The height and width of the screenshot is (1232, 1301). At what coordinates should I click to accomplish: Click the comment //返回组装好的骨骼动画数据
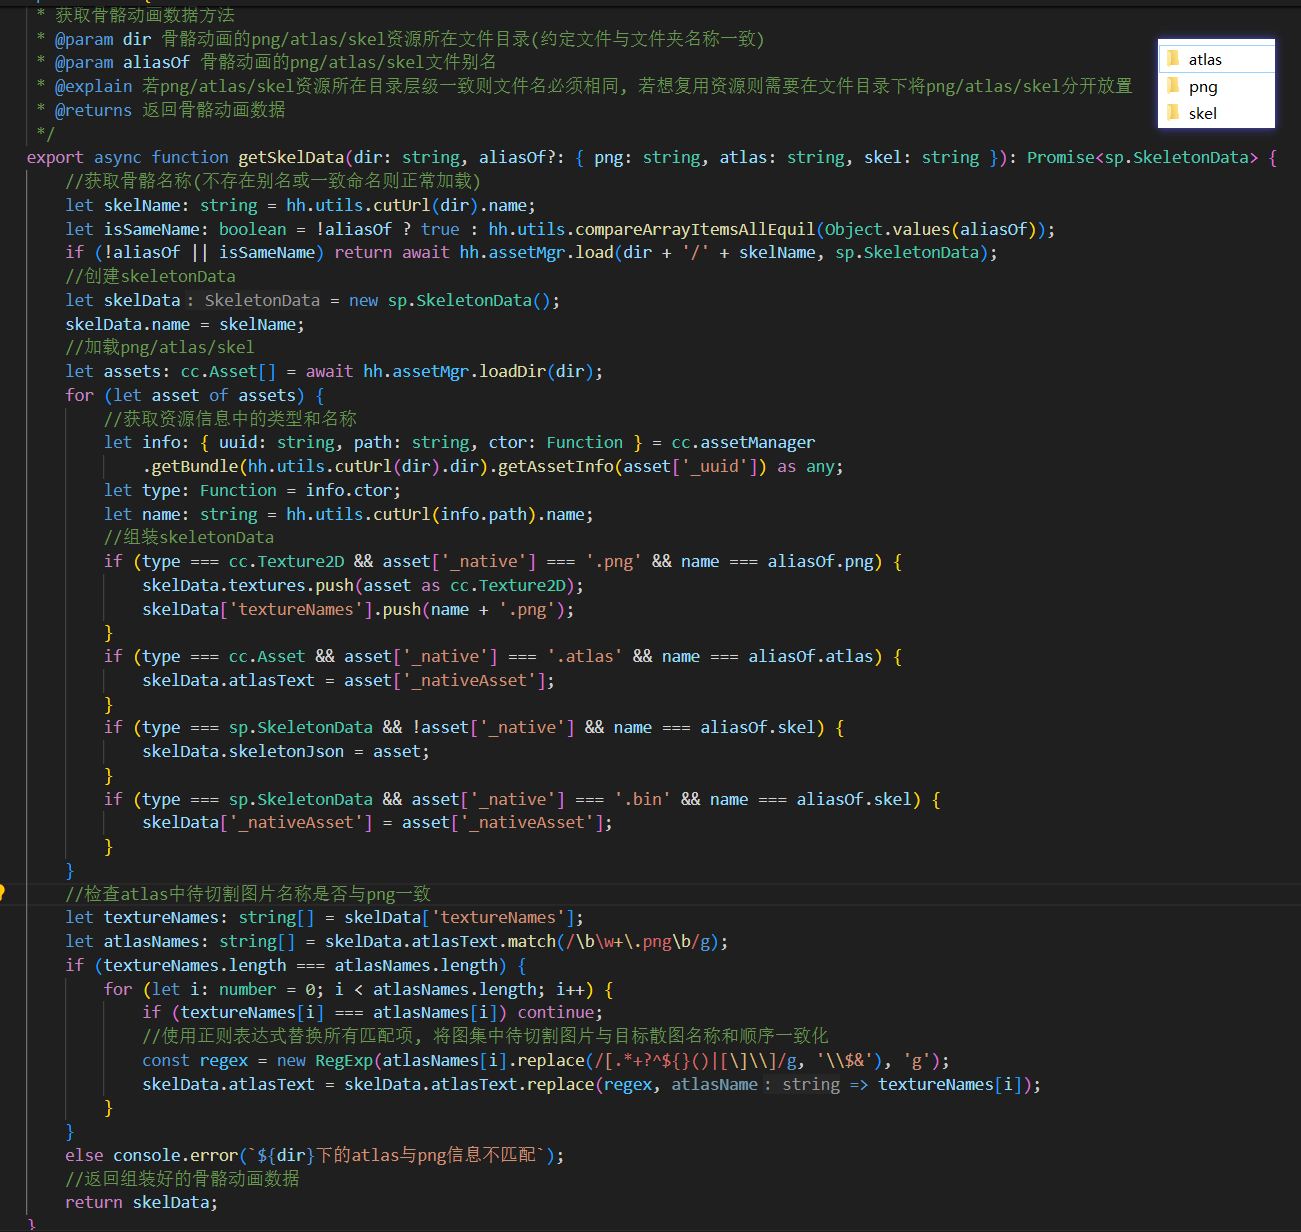(x=183, y=1179)
